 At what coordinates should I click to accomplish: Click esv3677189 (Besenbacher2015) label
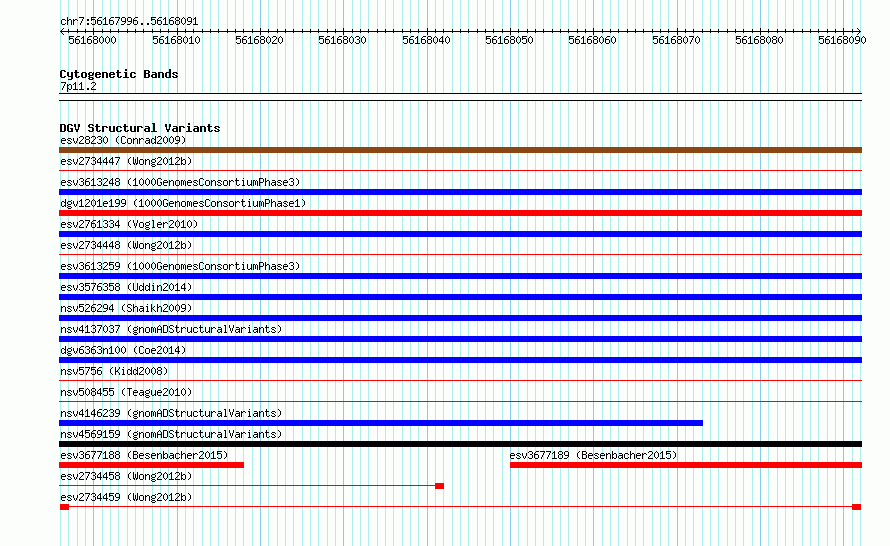pos(593,455)
